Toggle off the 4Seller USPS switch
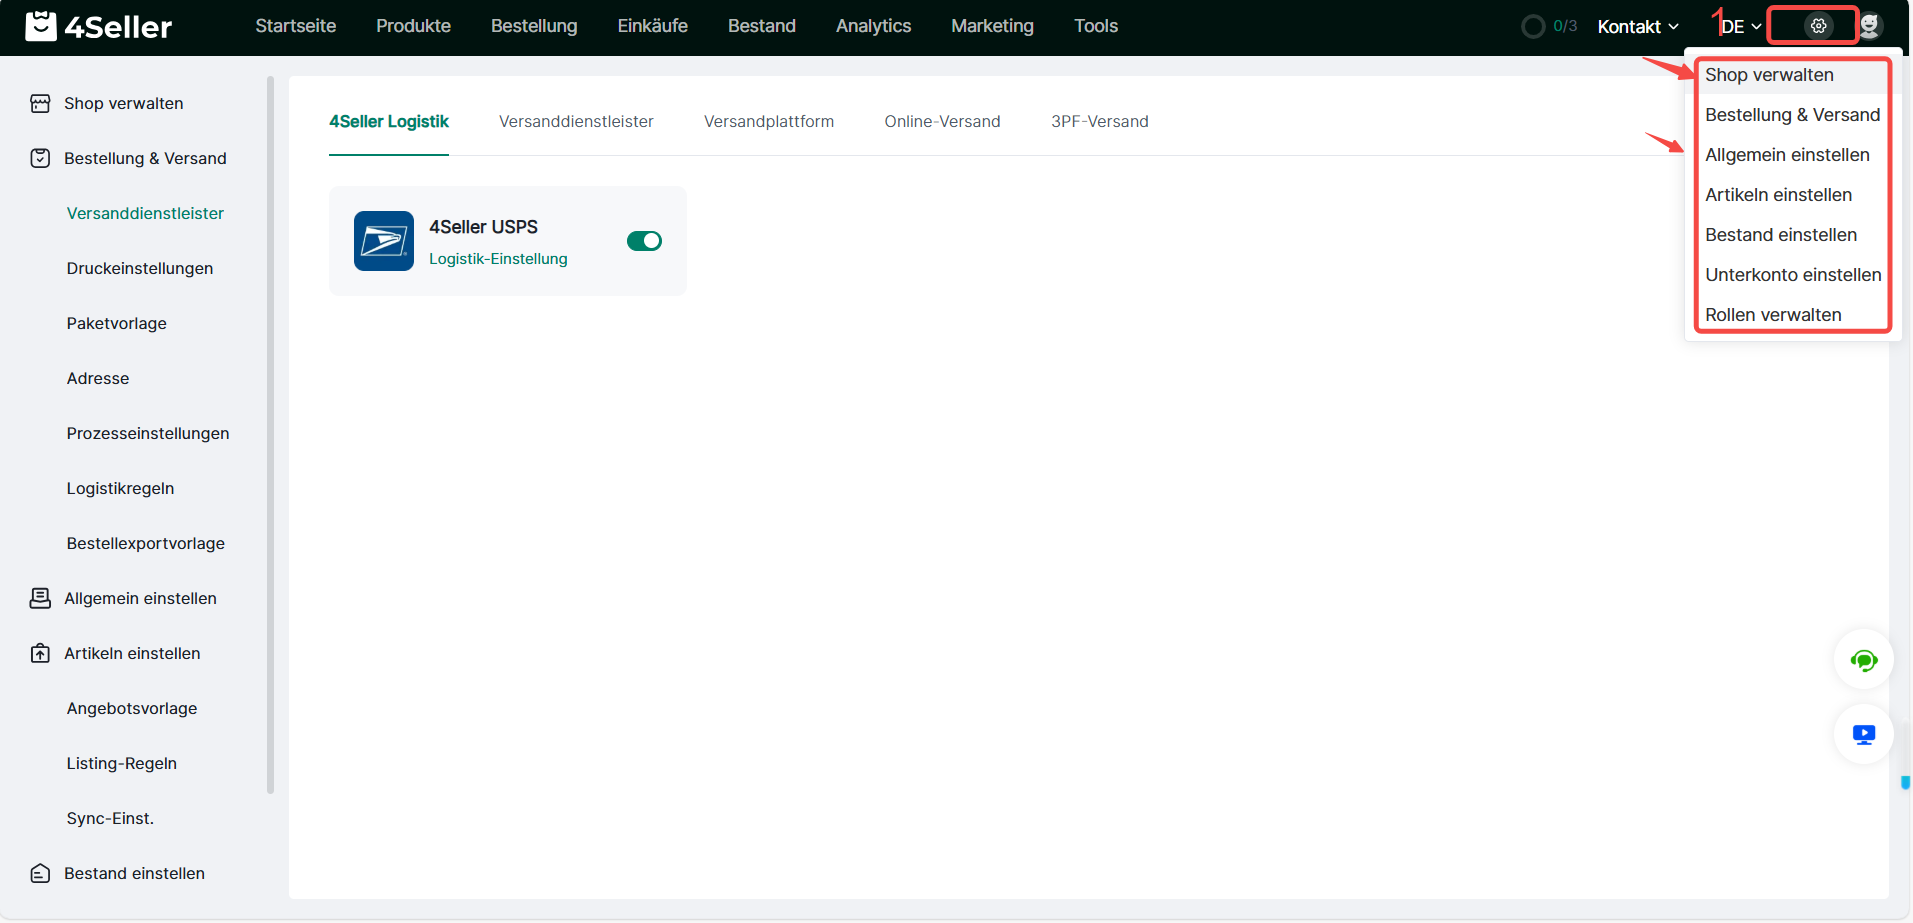The width and height of the screenshot is (1913, 923). pos(644,241)
